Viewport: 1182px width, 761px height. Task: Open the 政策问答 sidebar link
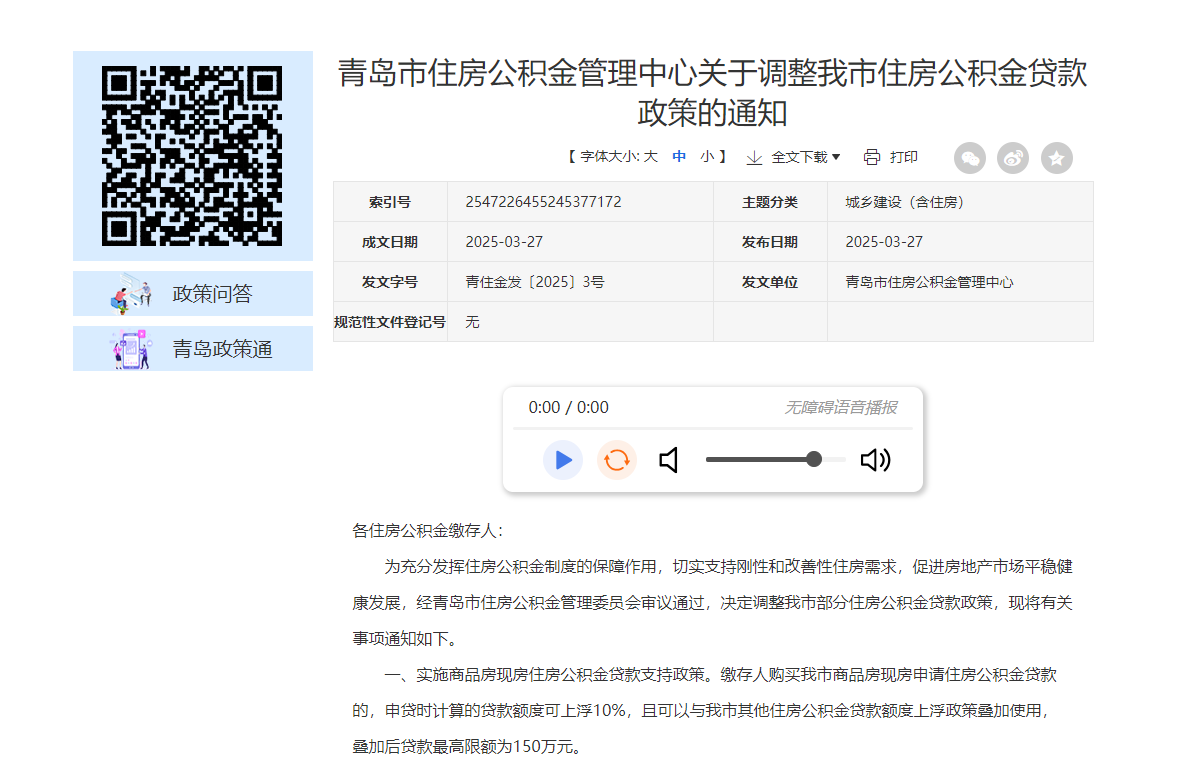212,294
